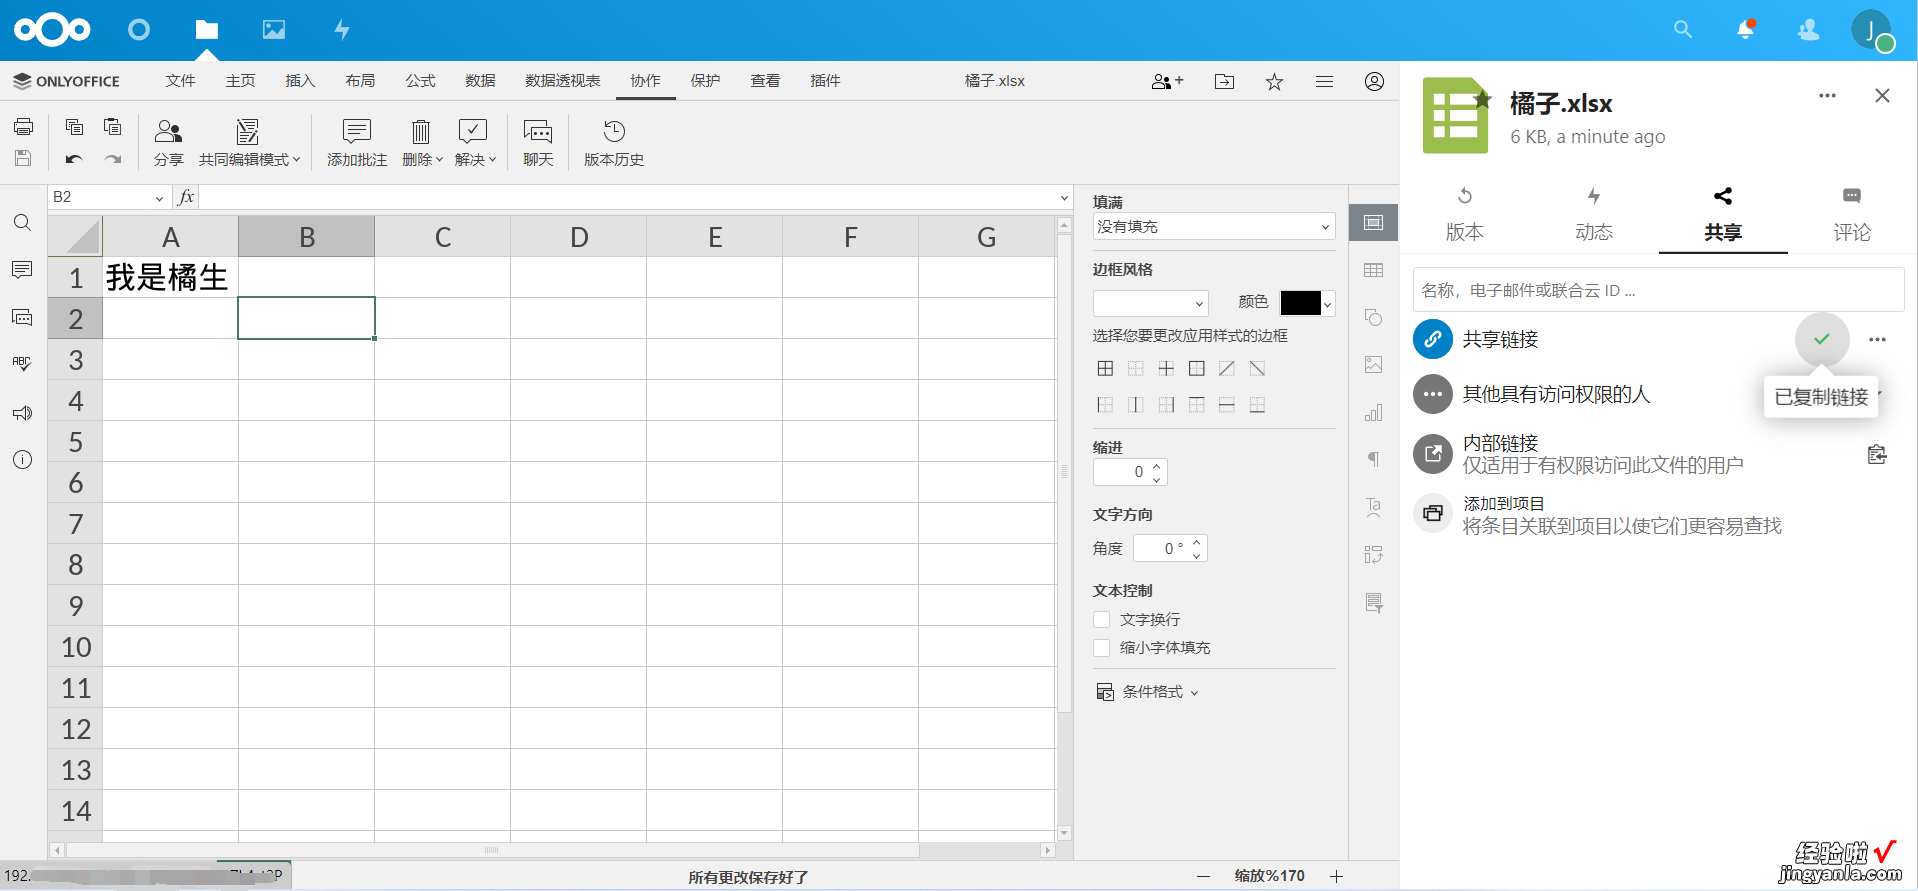Open the Chat (聊天) panel
Viewport: 1918px width, 891px height.
538,143
